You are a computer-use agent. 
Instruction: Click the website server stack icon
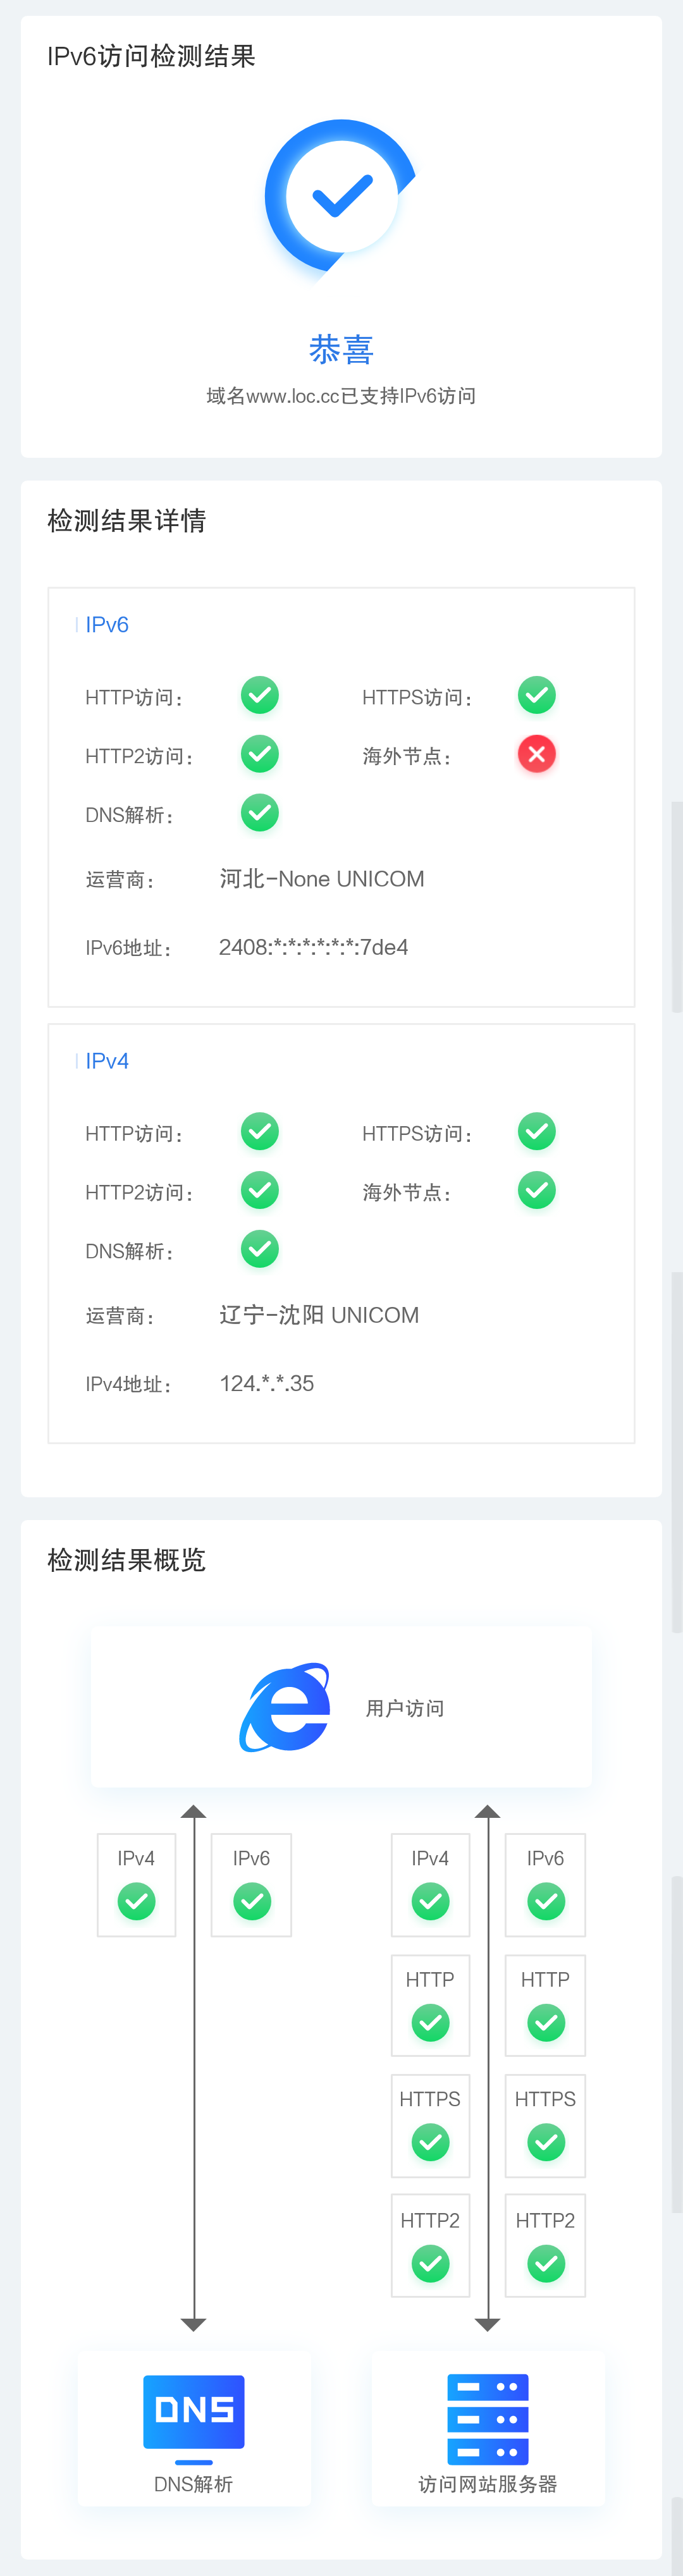(x=487, y=2419)
